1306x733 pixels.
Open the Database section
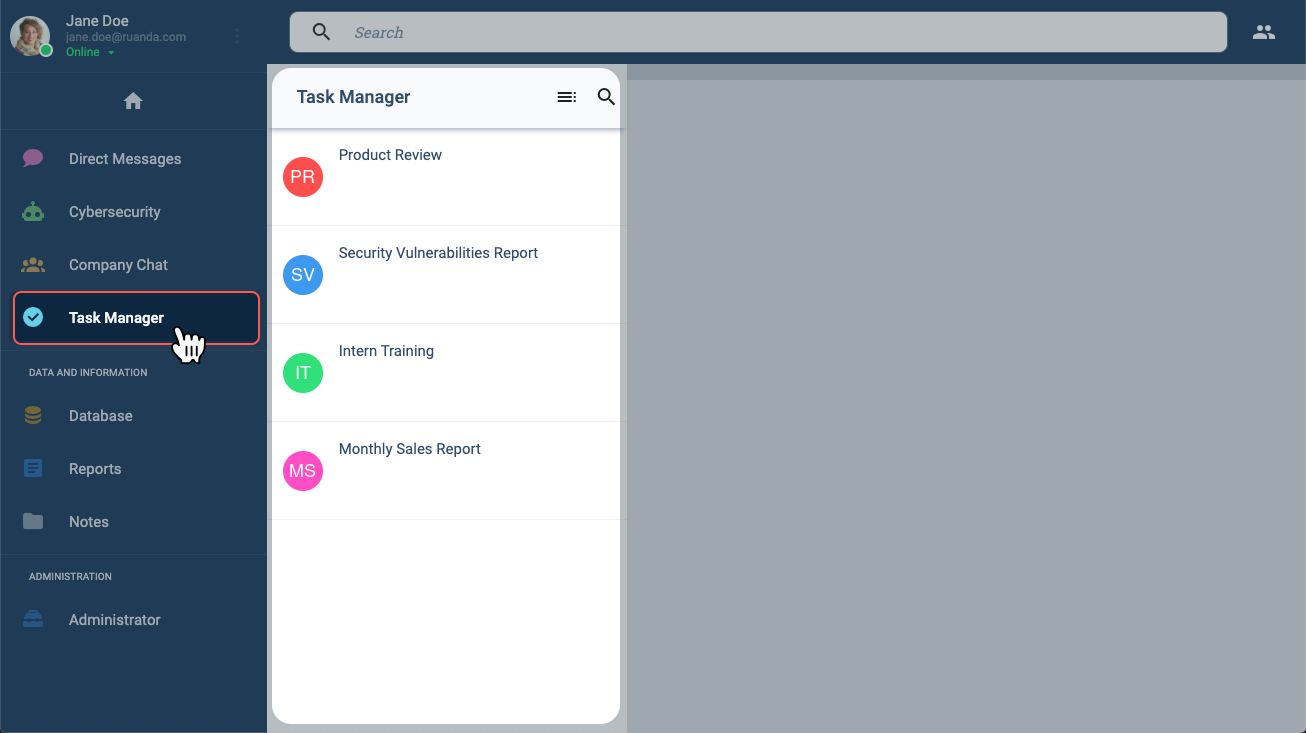coord(134,416)
